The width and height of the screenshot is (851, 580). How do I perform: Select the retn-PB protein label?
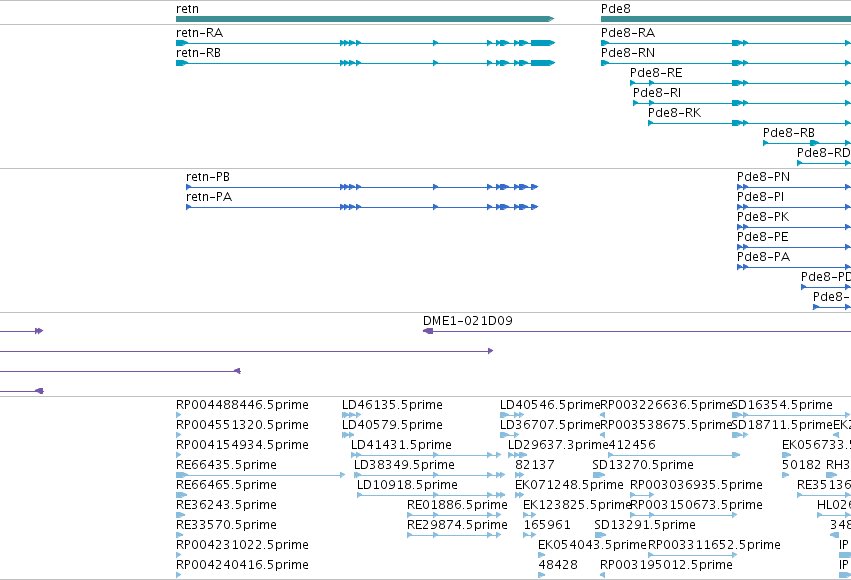(x=208, y=177)
